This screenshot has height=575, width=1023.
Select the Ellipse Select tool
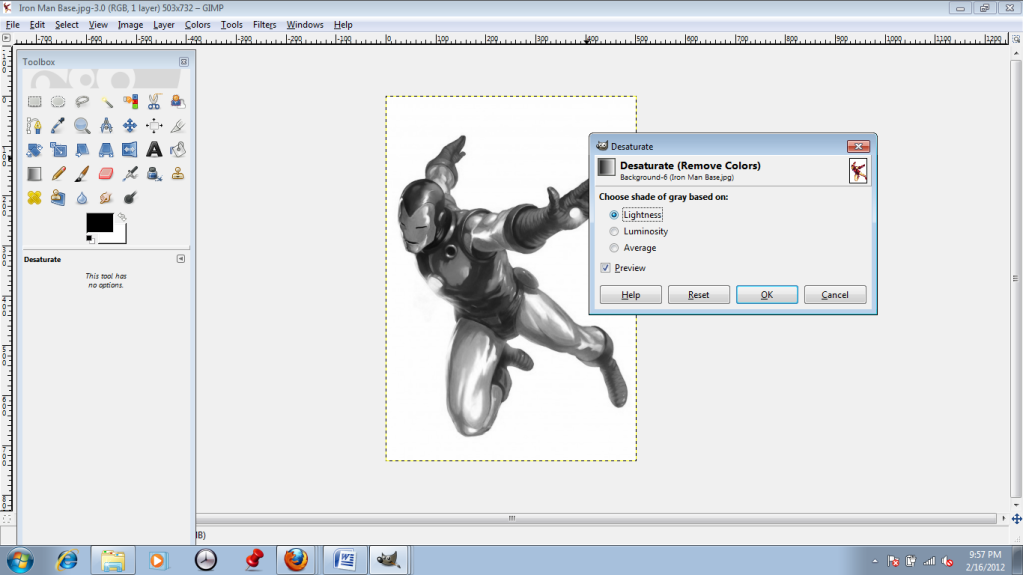pos(58,101)
